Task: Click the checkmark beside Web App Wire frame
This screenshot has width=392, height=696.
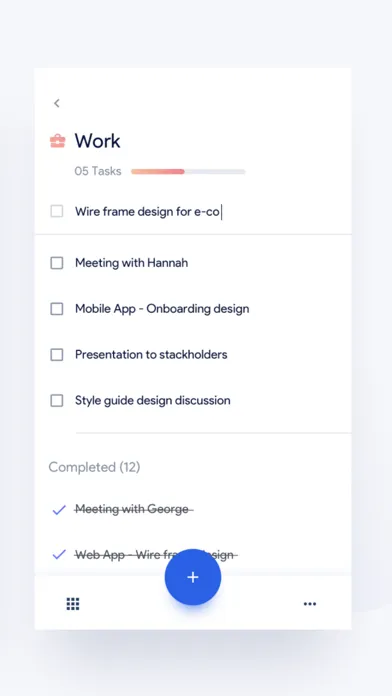Action: (x=59, y=554)
